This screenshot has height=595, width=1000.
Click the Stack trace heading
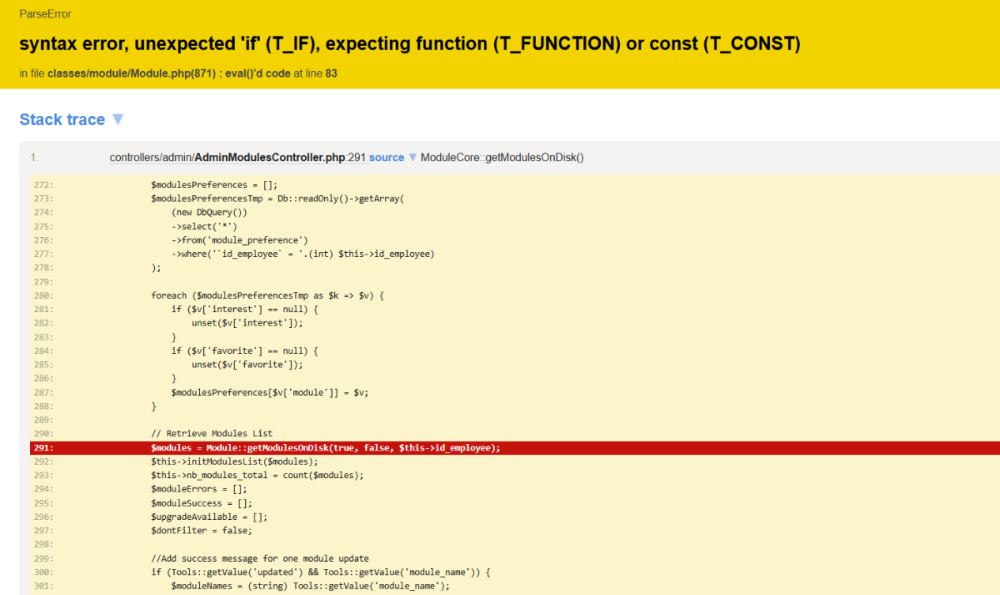62,120
